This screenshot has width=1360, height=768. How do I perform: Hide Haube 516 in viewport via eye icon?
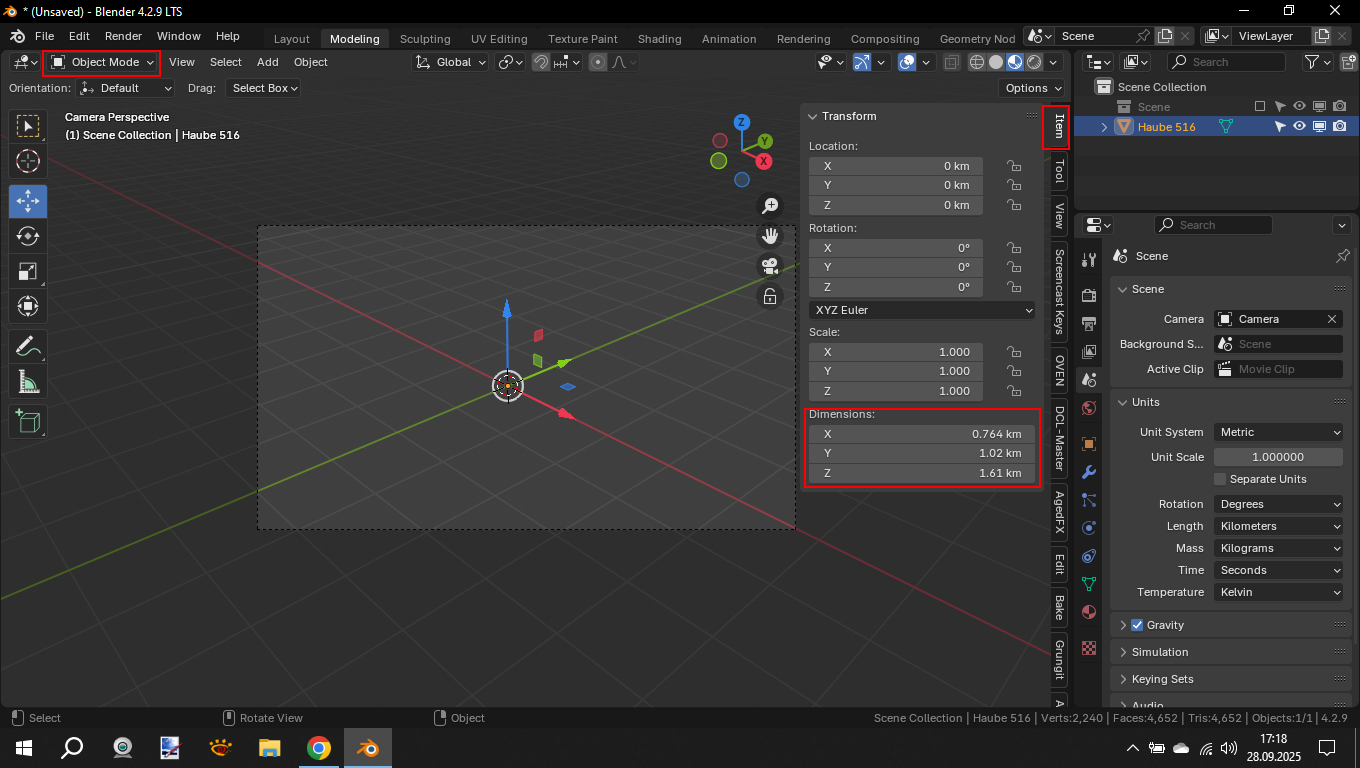pyautogui.click(x=1299, y=127)
